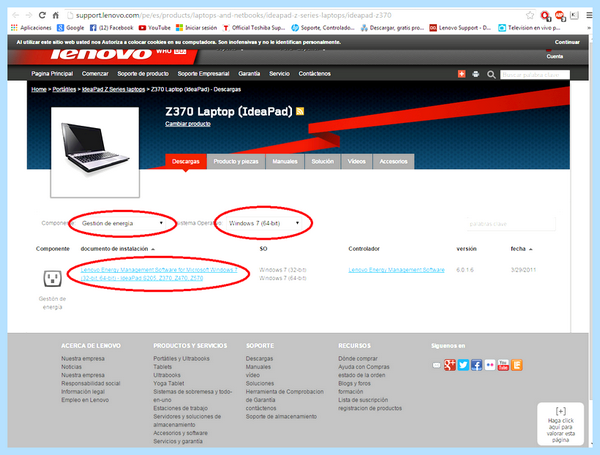Open footer Noticias link
Screen dimensions: 600x455
[71, 367]
